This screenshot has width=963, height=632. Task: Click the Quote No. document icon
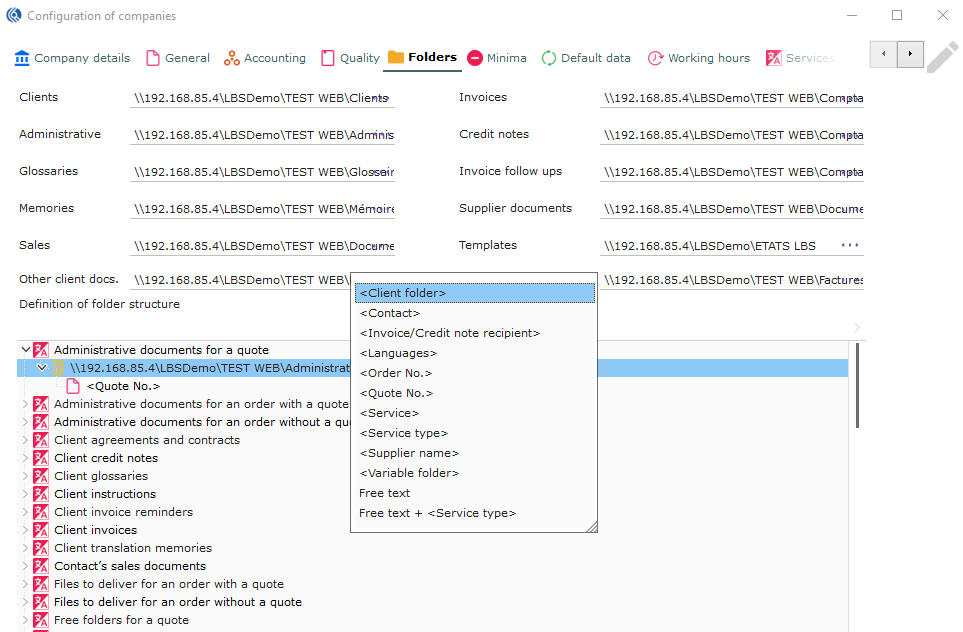tap(73, 386)
